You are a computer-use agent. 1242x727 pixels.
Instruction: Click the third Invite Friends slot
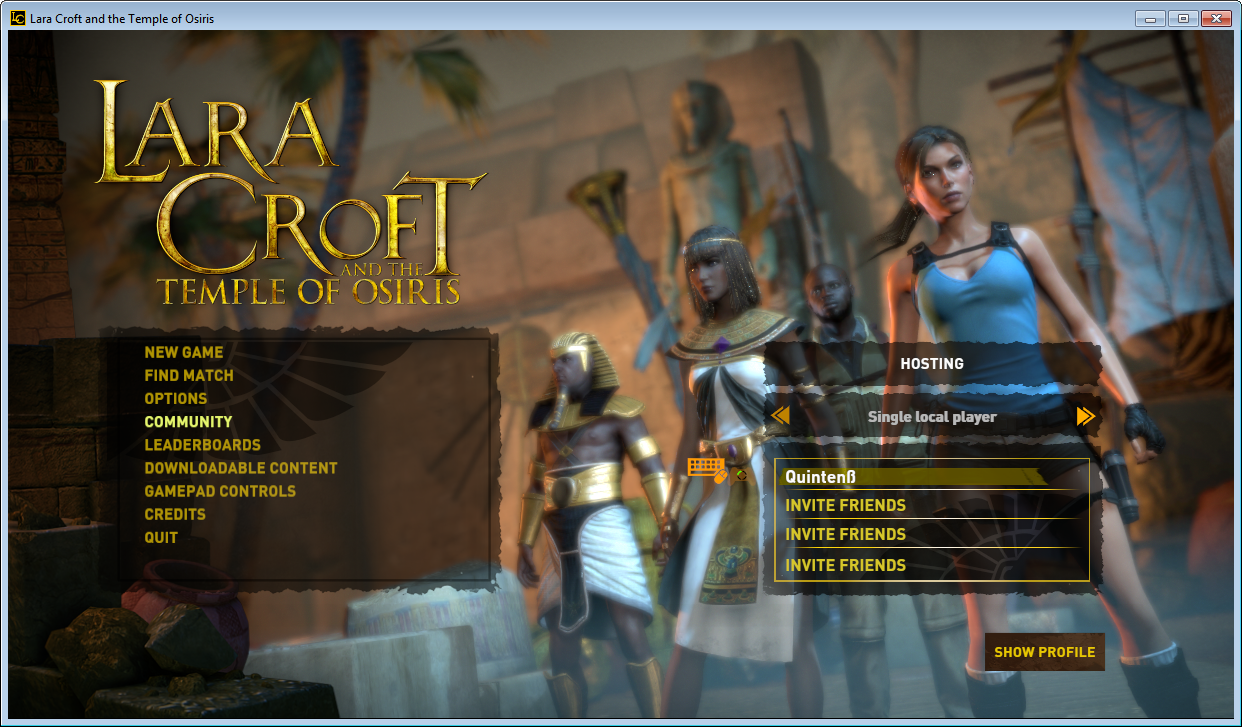point(932,565)
